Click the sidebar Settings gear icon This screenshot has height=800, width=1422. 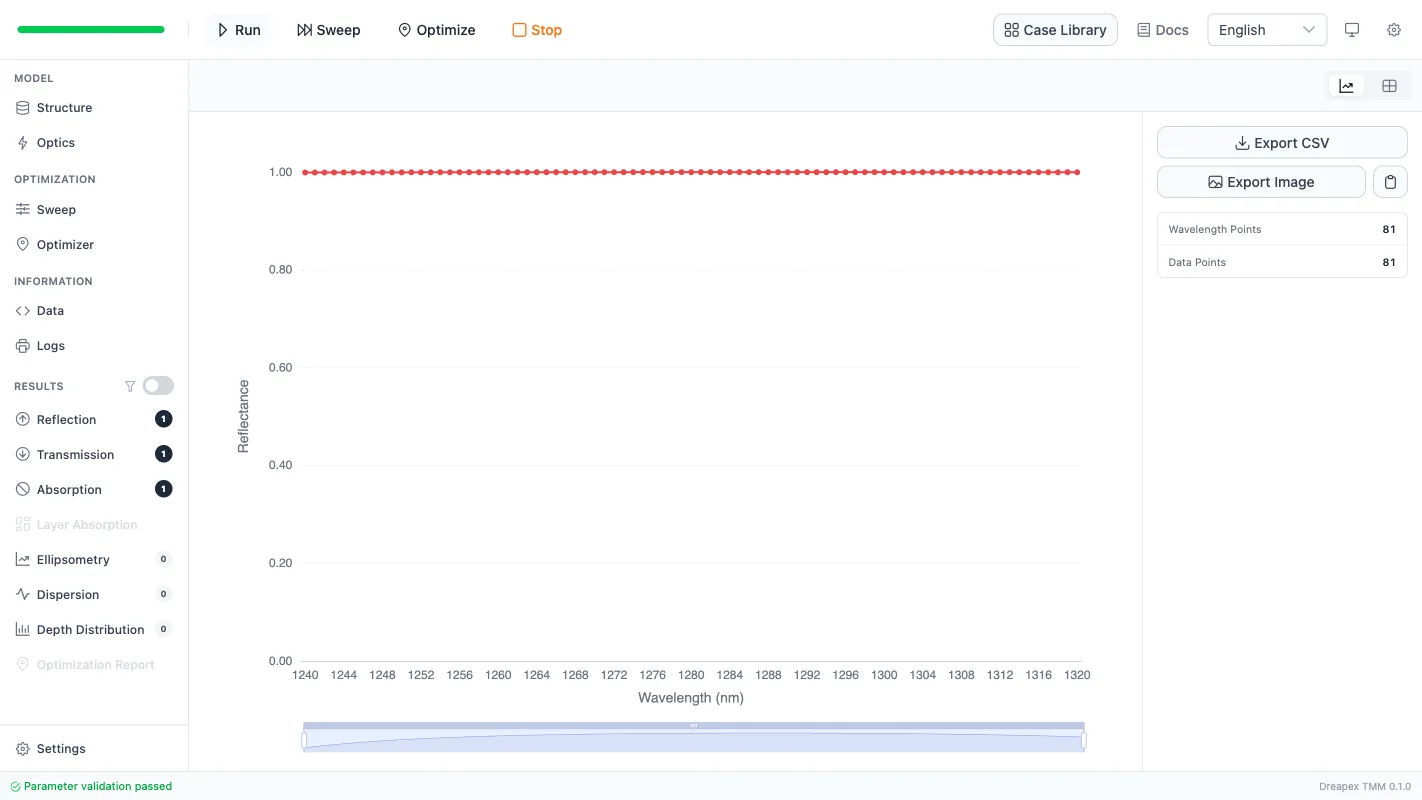click(23, 749)
